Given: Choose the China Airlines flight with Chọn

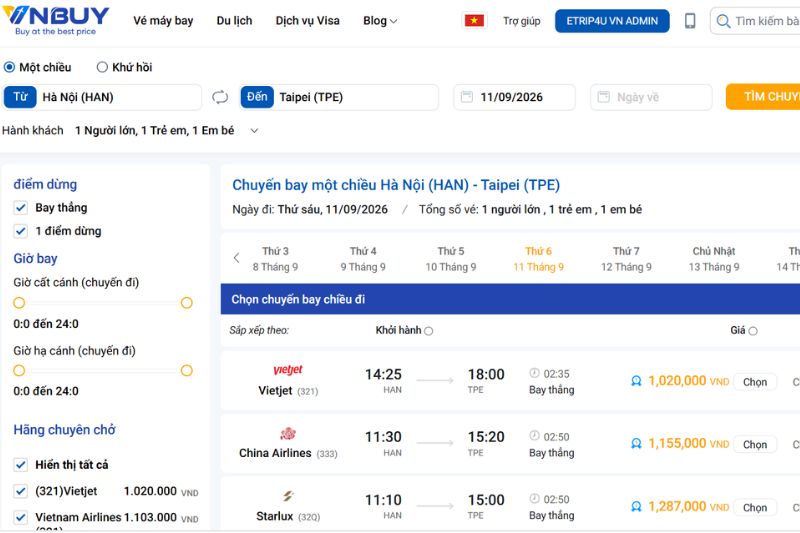Looking at the screenshot, I should [x=755, y=445].
